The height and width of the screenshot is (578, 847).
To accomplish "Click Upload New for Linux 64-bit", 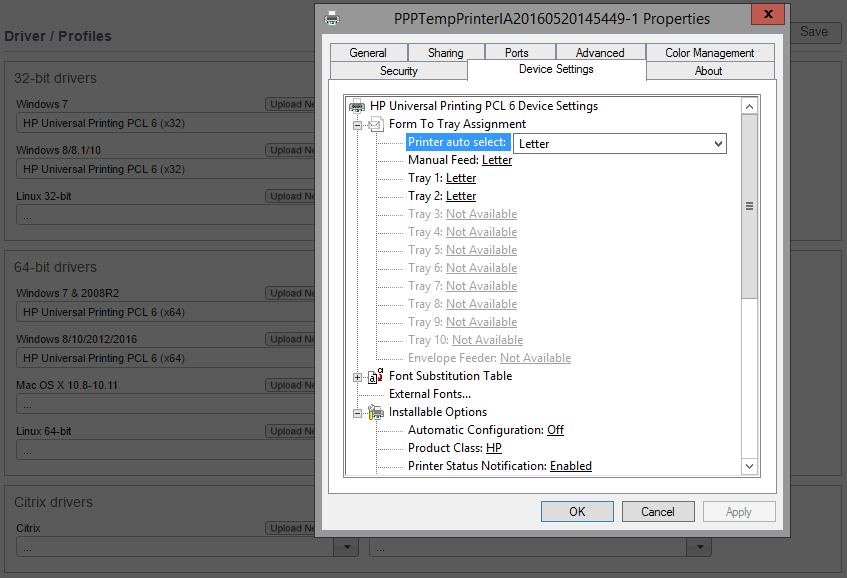I will [x=290, y=431].
